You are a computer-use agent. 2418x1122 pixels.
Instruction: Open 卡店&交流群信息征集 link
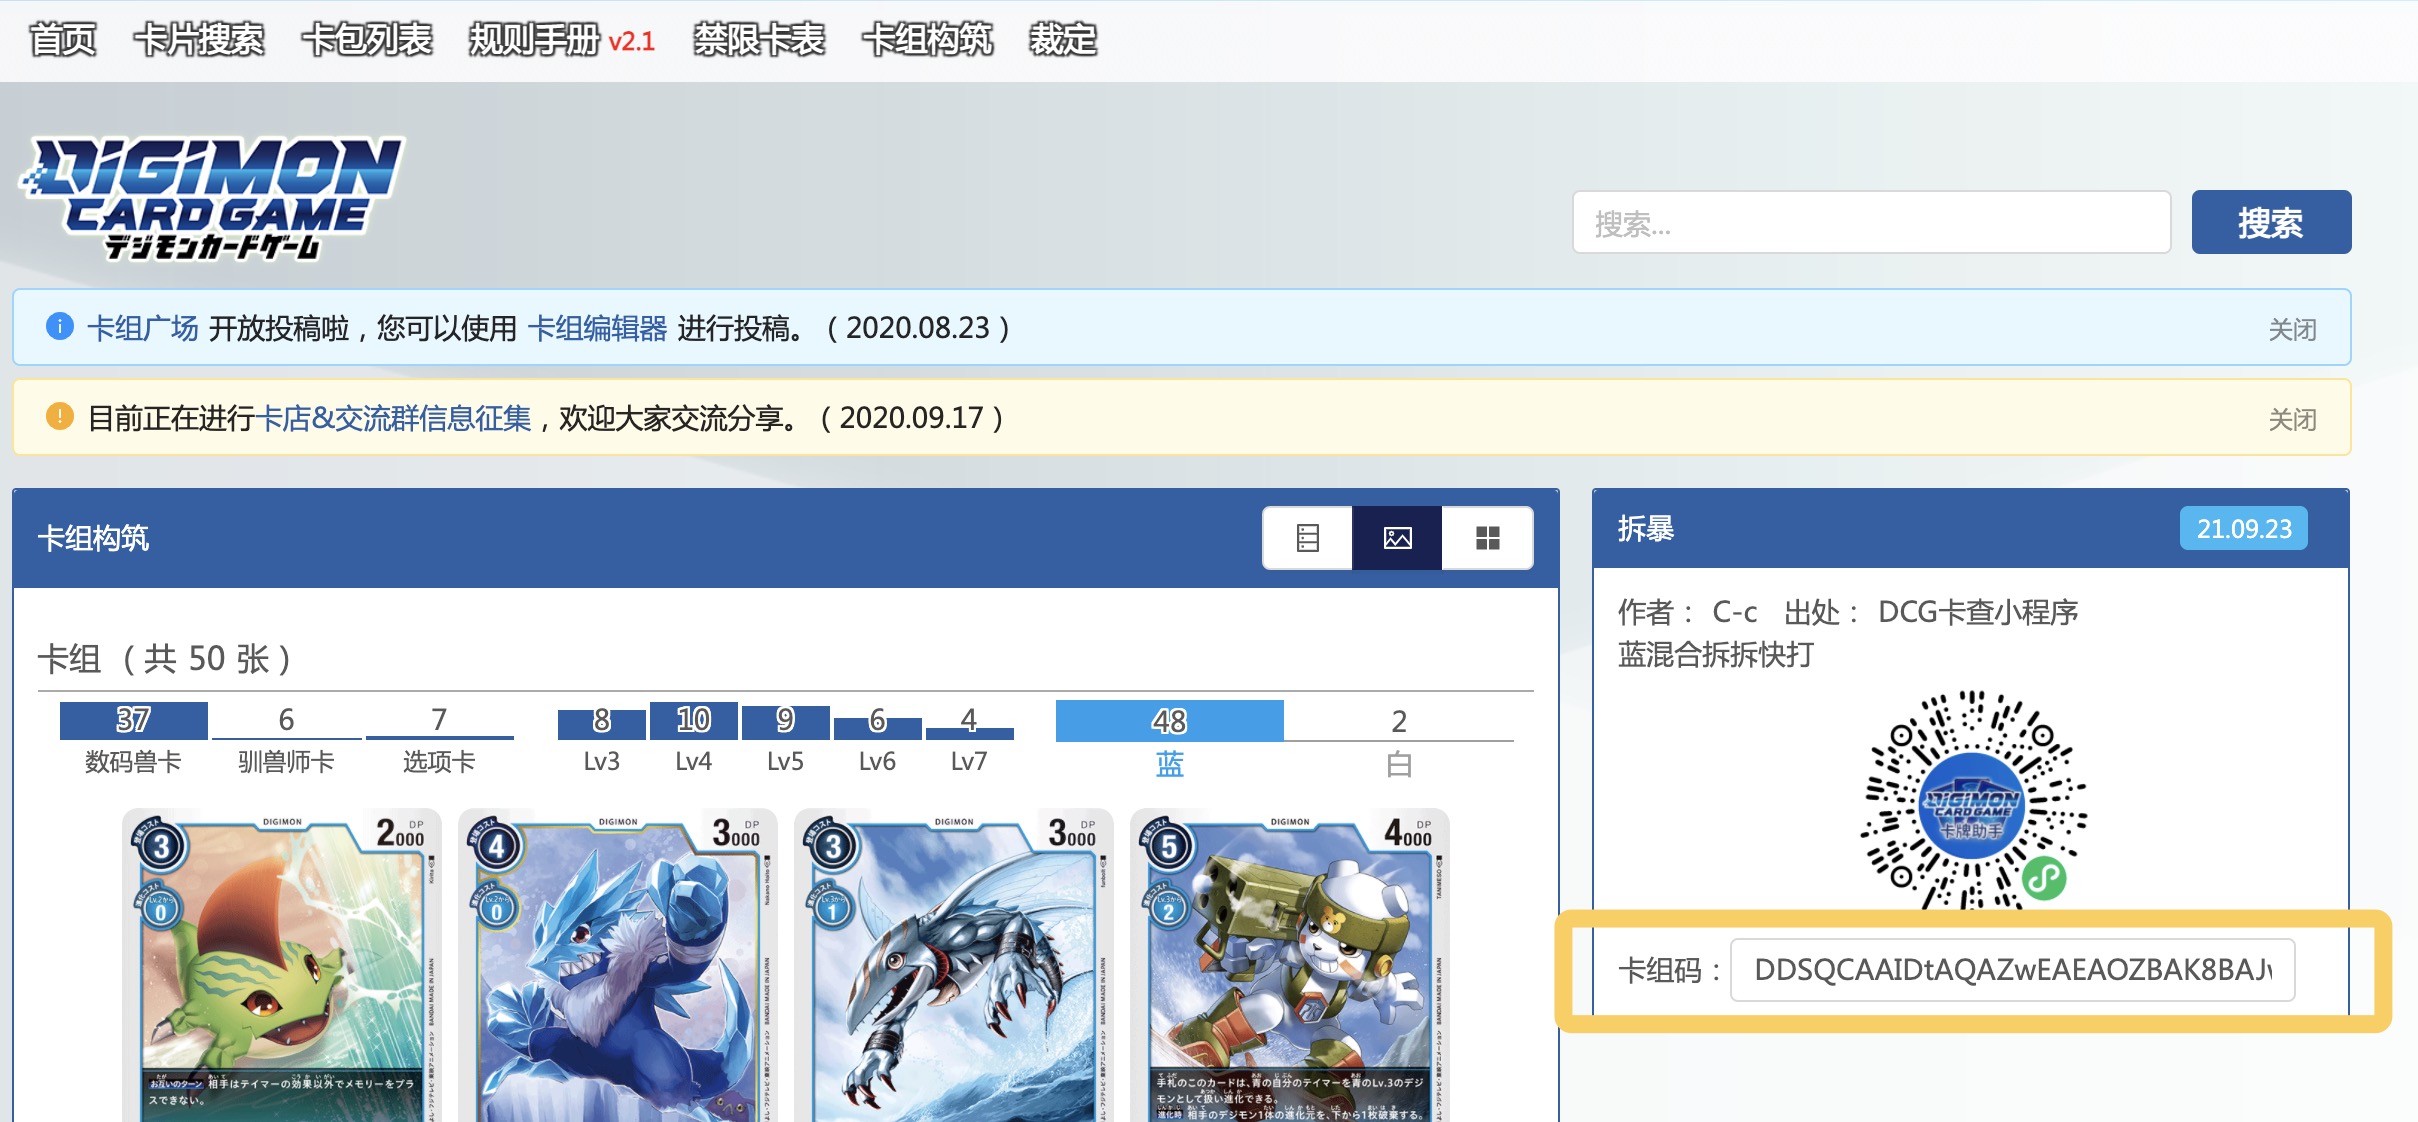coord(393,418)
